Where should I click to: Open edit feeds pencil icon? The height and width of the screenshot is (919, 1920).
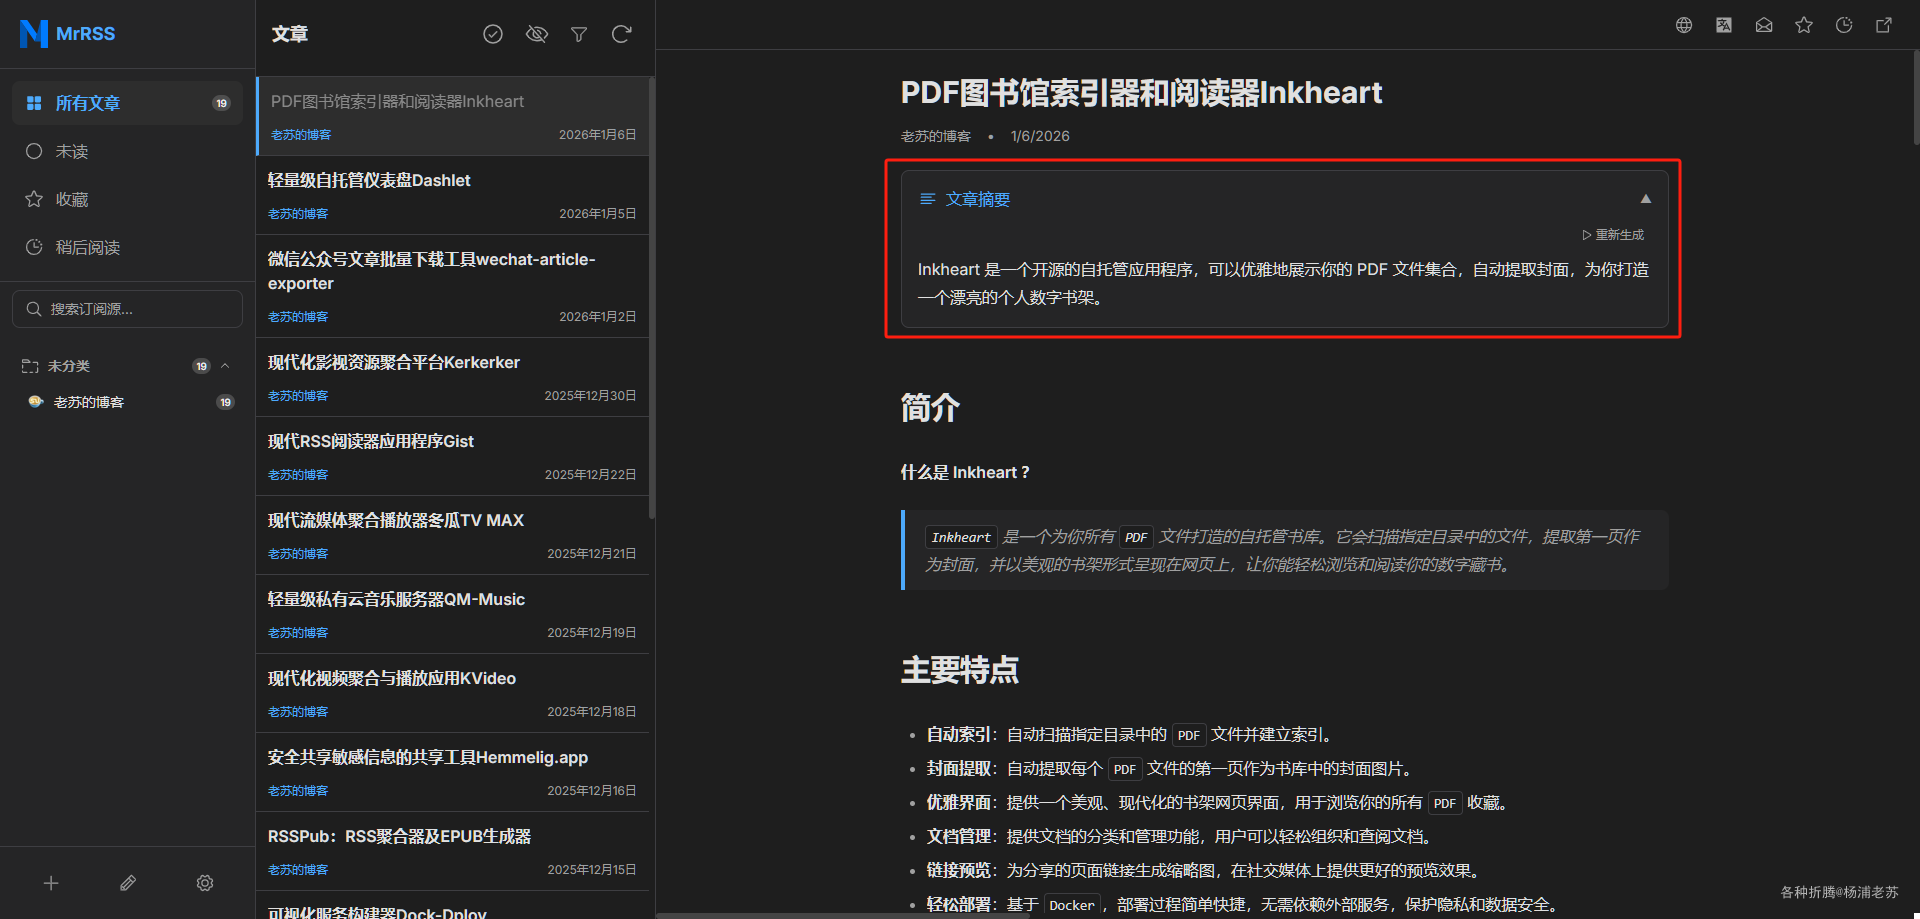click(x=128, y=883)
